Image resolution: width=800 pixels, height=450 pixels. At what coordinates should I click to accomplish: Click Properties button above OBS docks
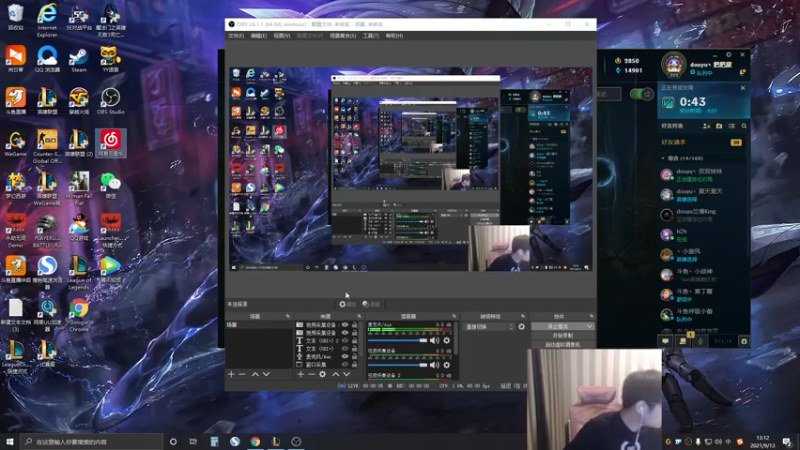click(x=348, y=304)
